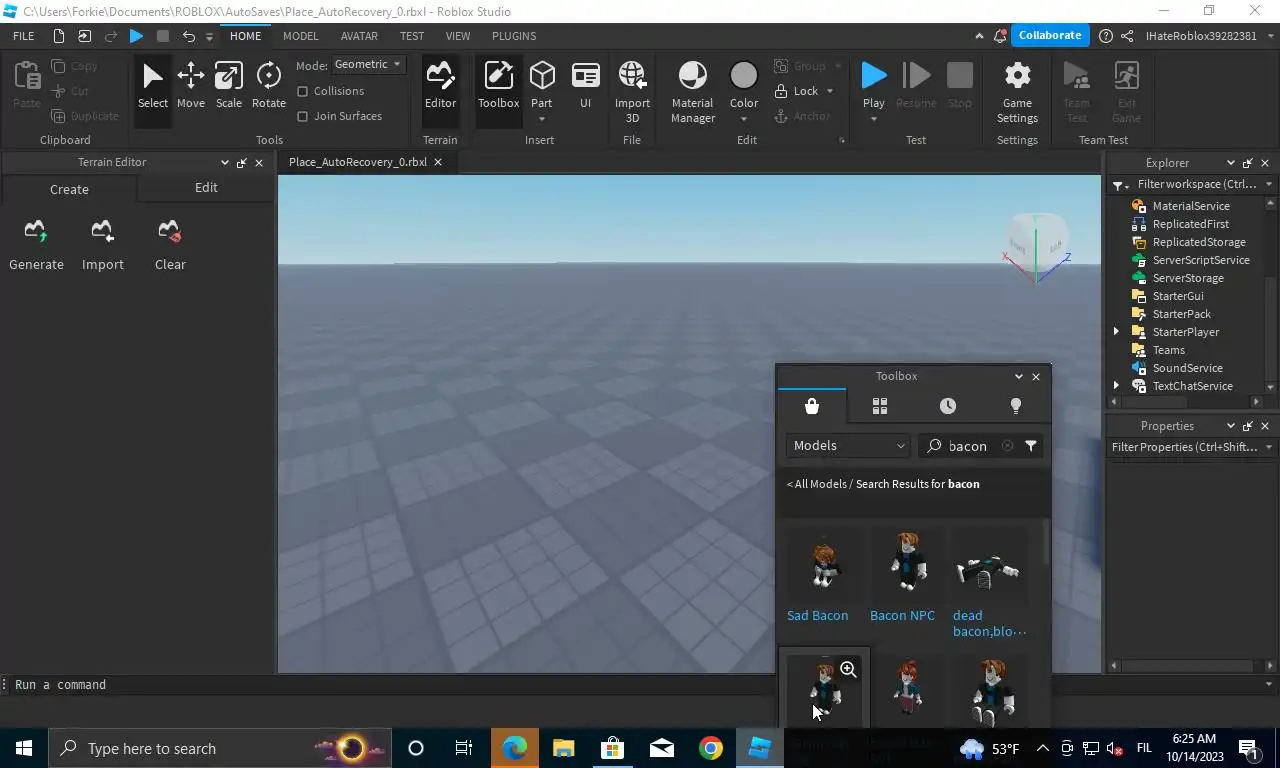Viewport: 1280px width, 768px height.
Task: Expand the TextChatService tree node
Action: (1116, 386)
